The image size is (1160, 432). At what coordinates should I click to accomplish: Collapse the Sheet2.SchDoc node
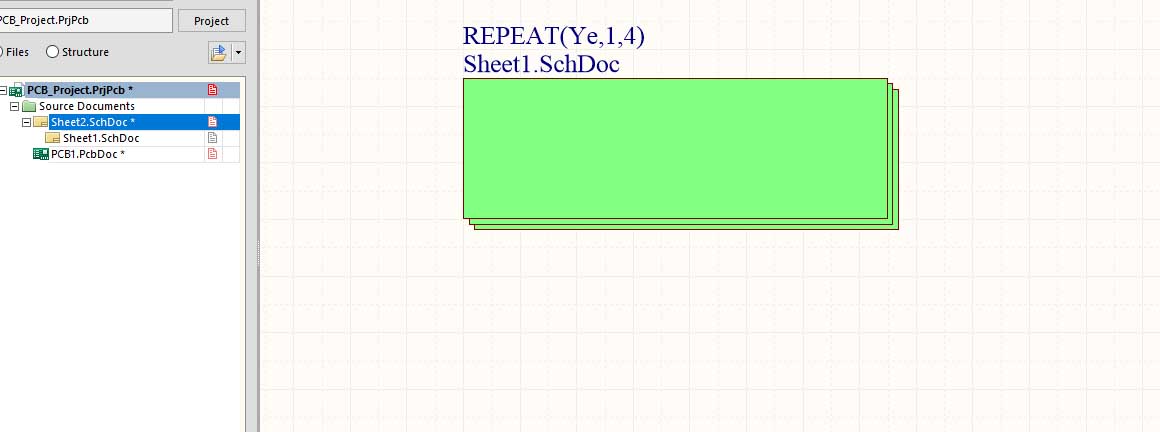(27, 122)
